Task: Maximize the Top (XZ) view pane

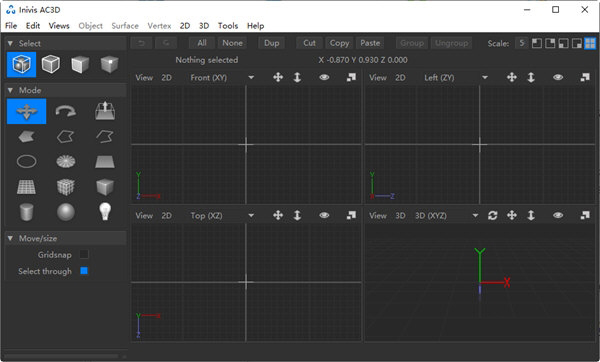Action: [x=351, y=215]
